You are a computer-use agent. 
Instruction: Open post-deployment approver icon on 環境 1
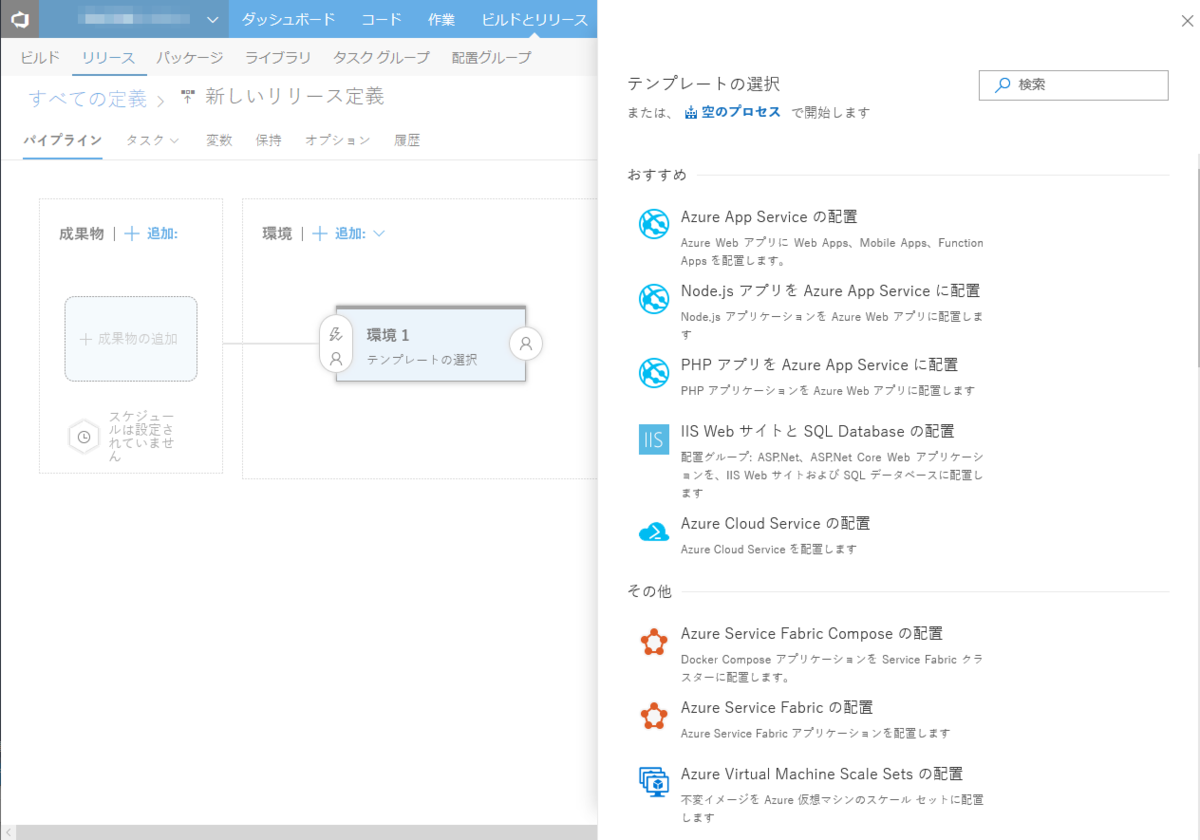tap(525, 343)
